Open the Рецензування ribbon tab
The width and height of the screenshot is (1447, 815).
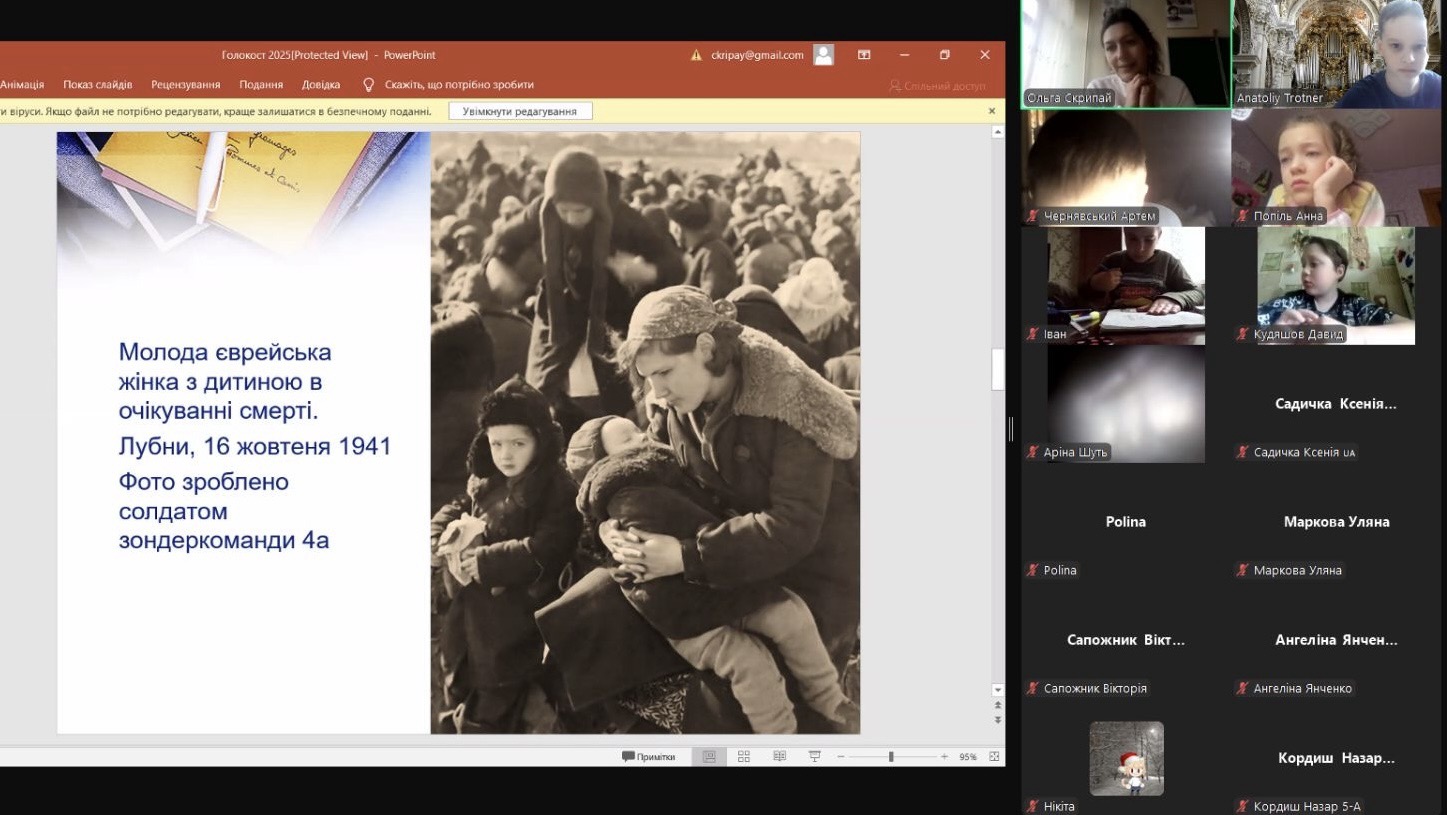click(186, 85)
